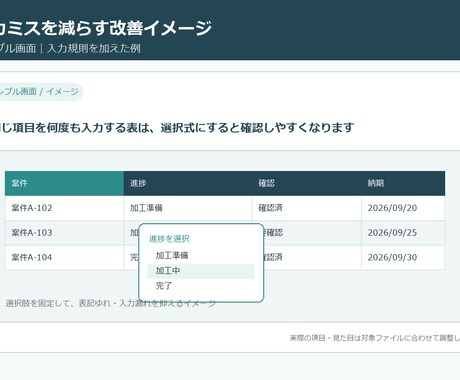Click the 案件 column header
Screen dimensions: 460x380
coord(64,183)
